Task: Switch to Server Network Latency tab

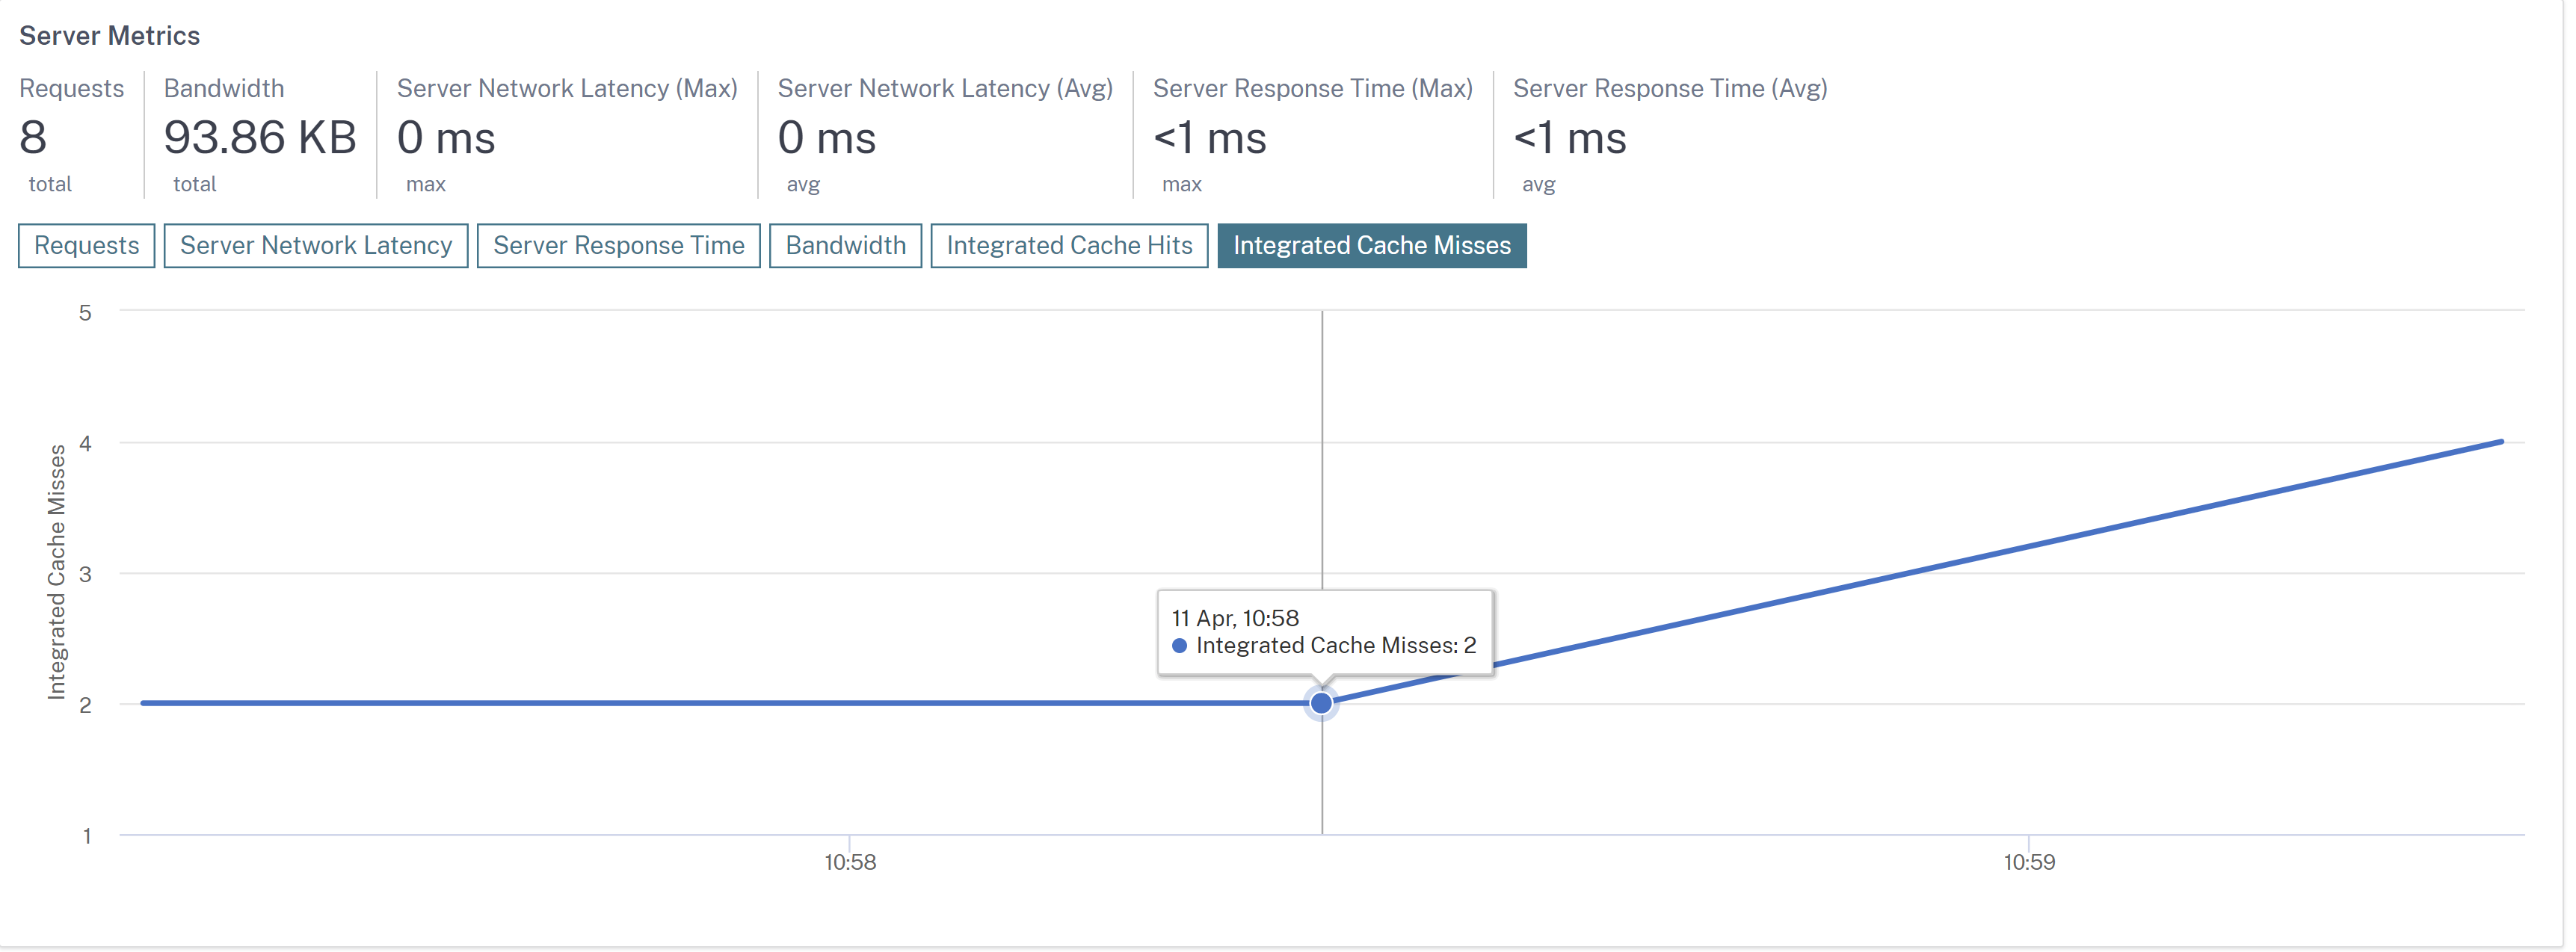Action: 316,246
